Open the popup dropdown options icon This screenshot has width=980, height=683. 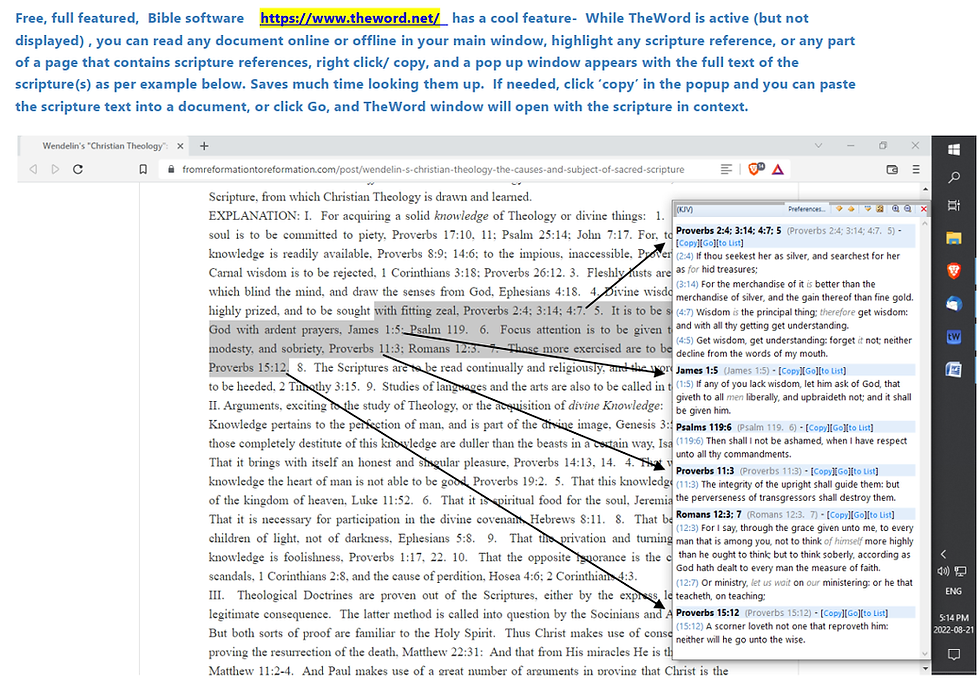pyautogui.click(x=868, y=209)
